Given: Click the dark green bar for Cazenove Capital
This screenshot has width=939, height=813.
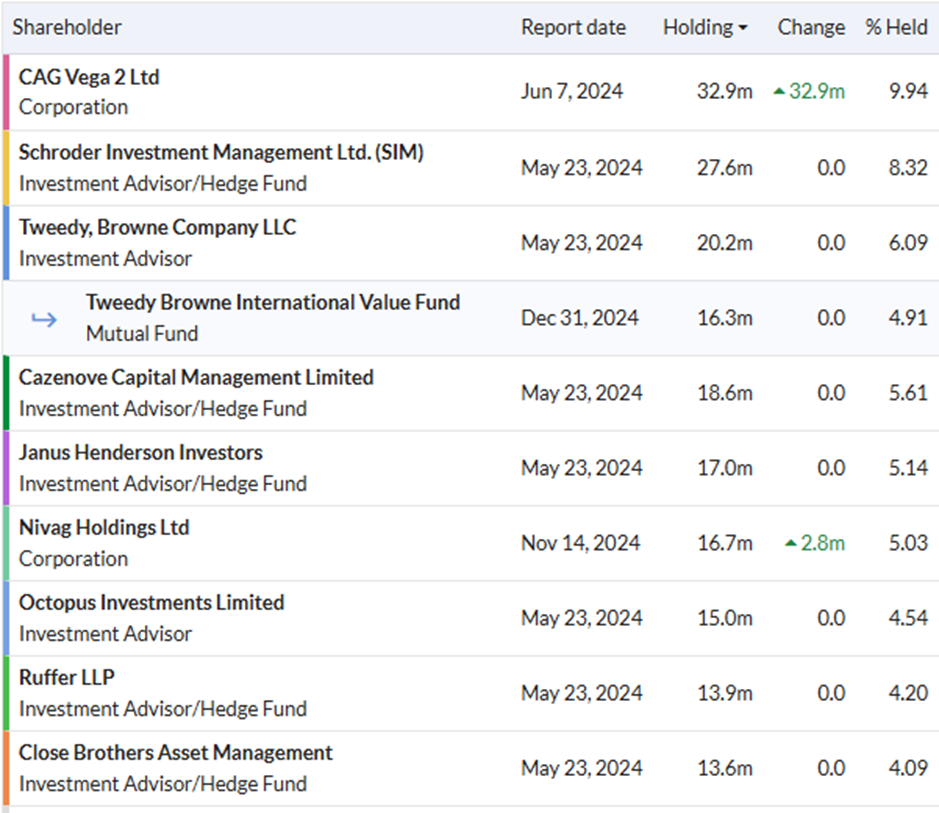Looking at the screenshot, I should pyautogui.click(x=6, y=393).
